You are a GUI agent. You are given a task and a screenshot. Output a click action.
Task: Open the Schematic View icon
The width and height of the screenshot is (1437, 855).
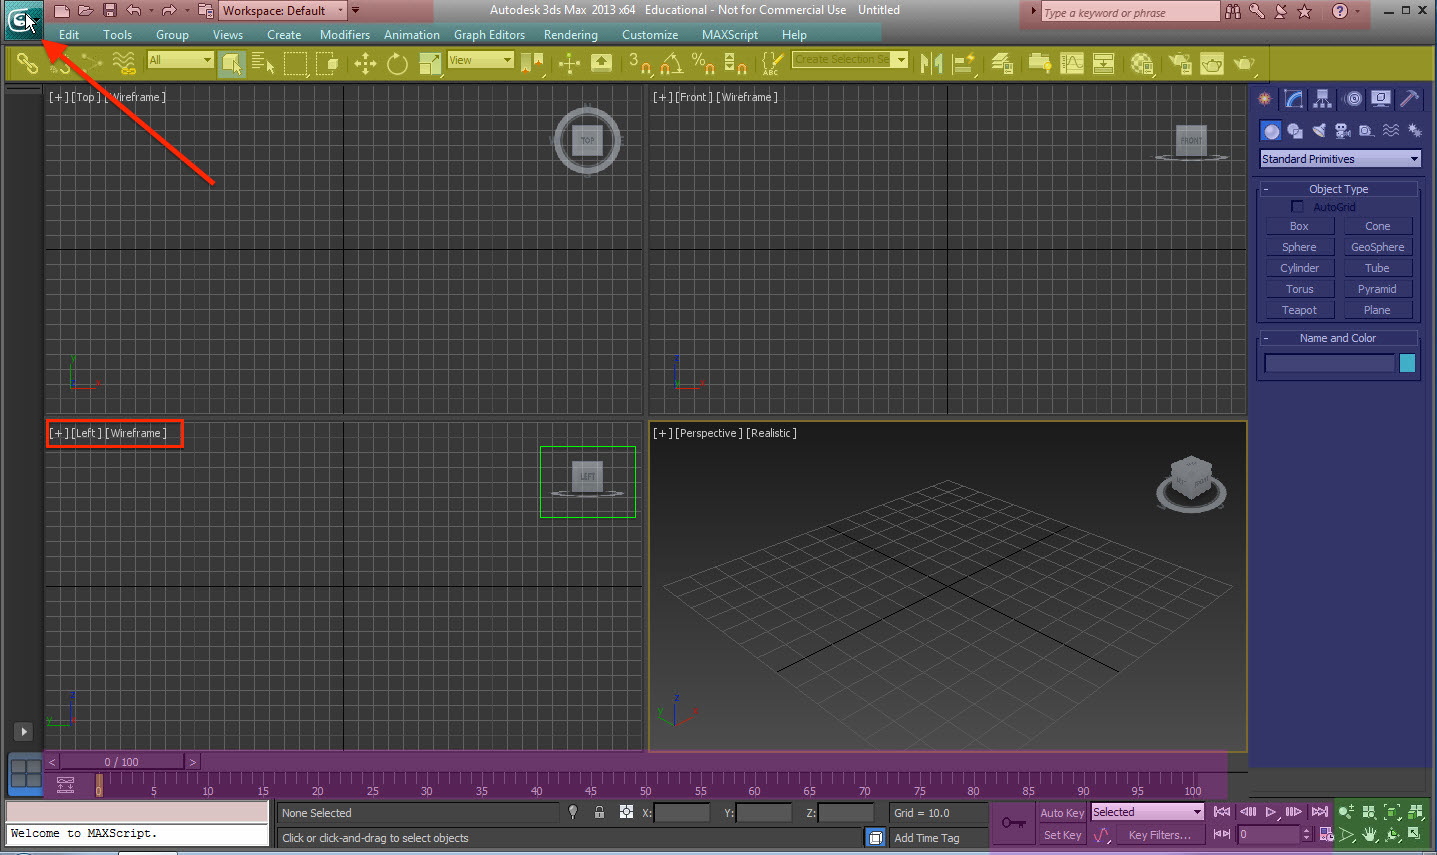tap(1103, 64)
